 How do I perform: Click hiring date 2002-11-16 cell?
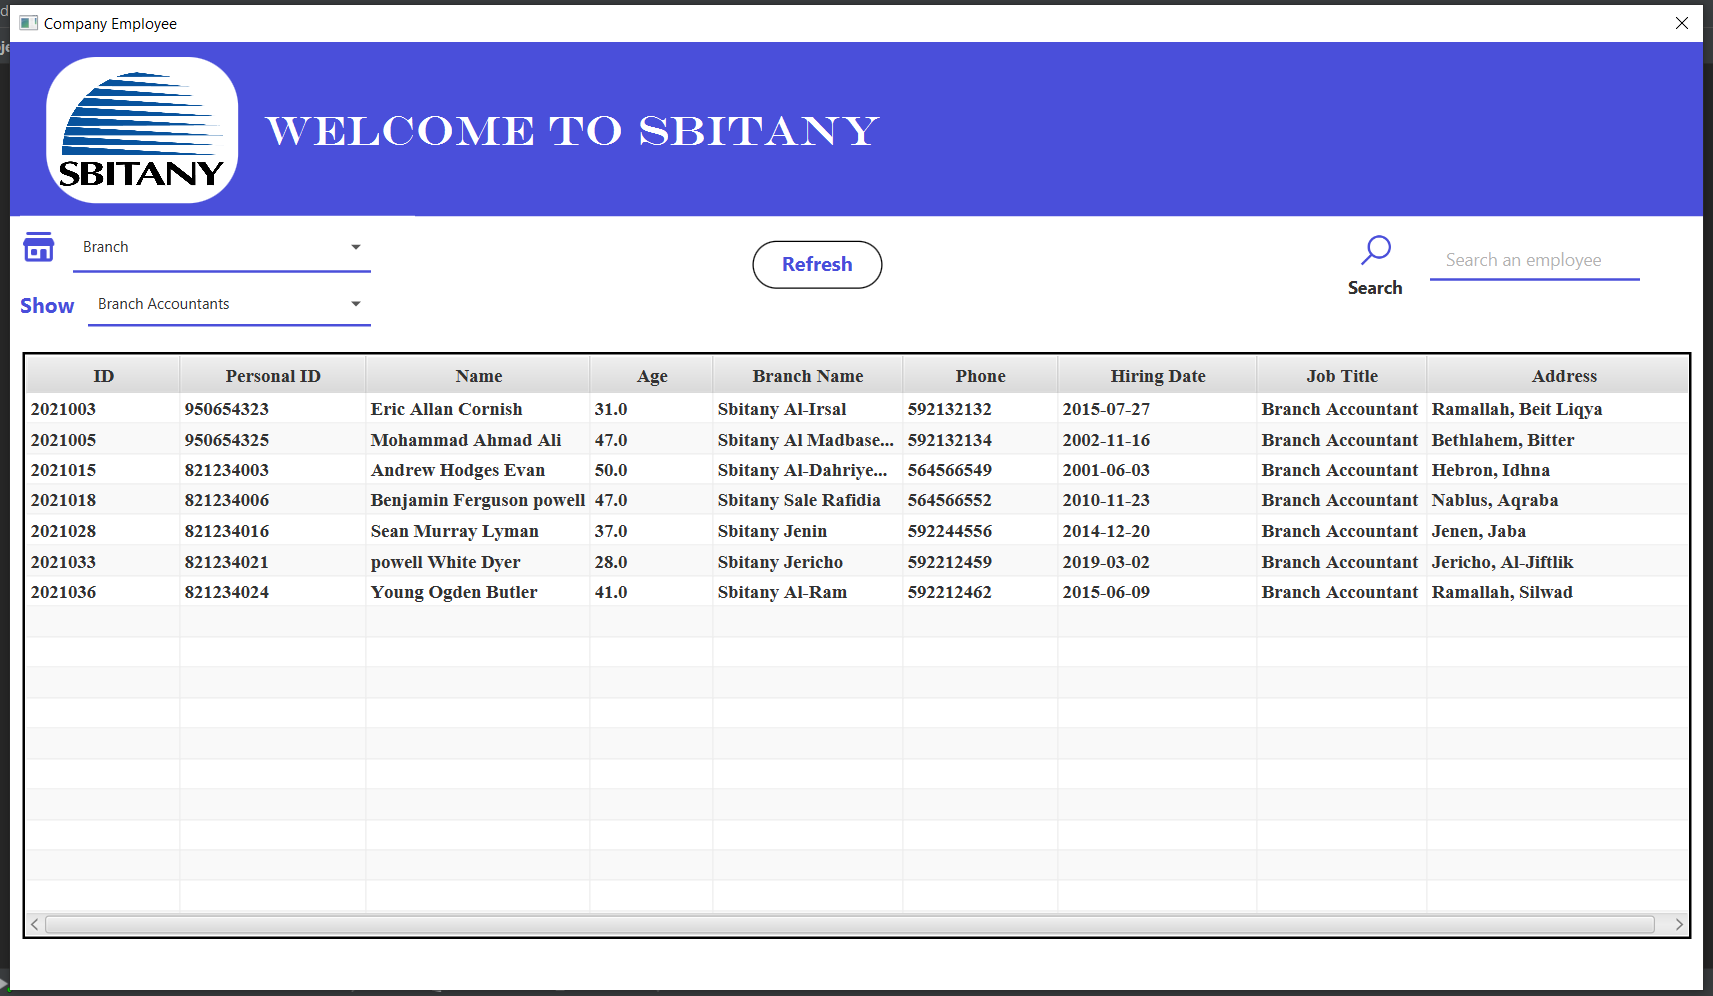1157,440
